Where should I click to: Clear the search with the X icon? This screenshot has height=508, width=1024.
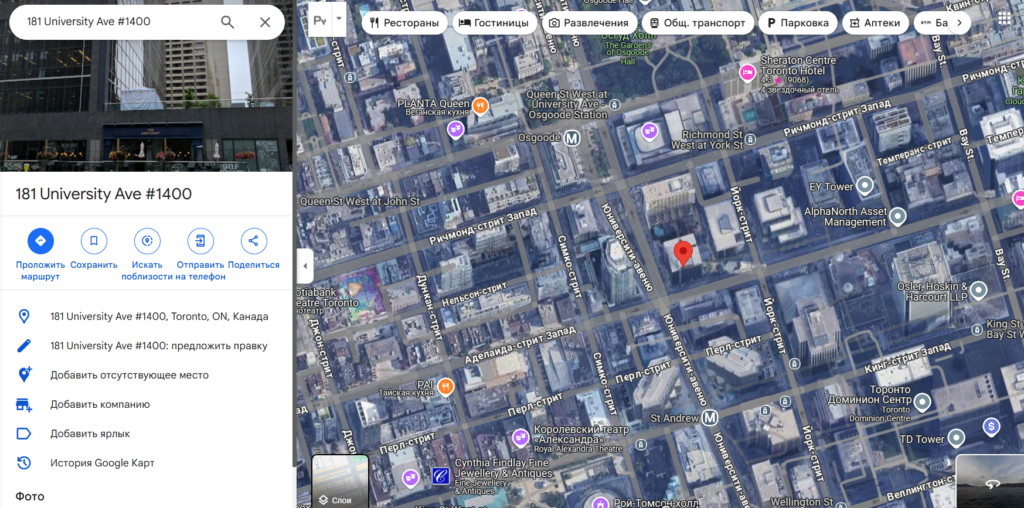tap(265, 22)
